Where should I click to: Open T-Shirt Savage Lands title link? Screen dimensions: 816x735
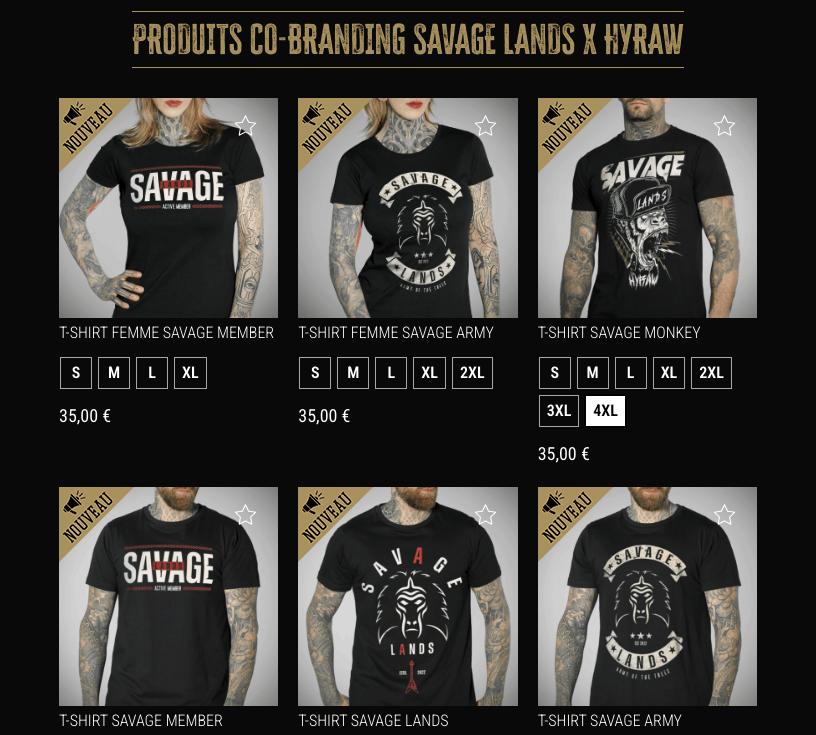click(x=373, y=720)
